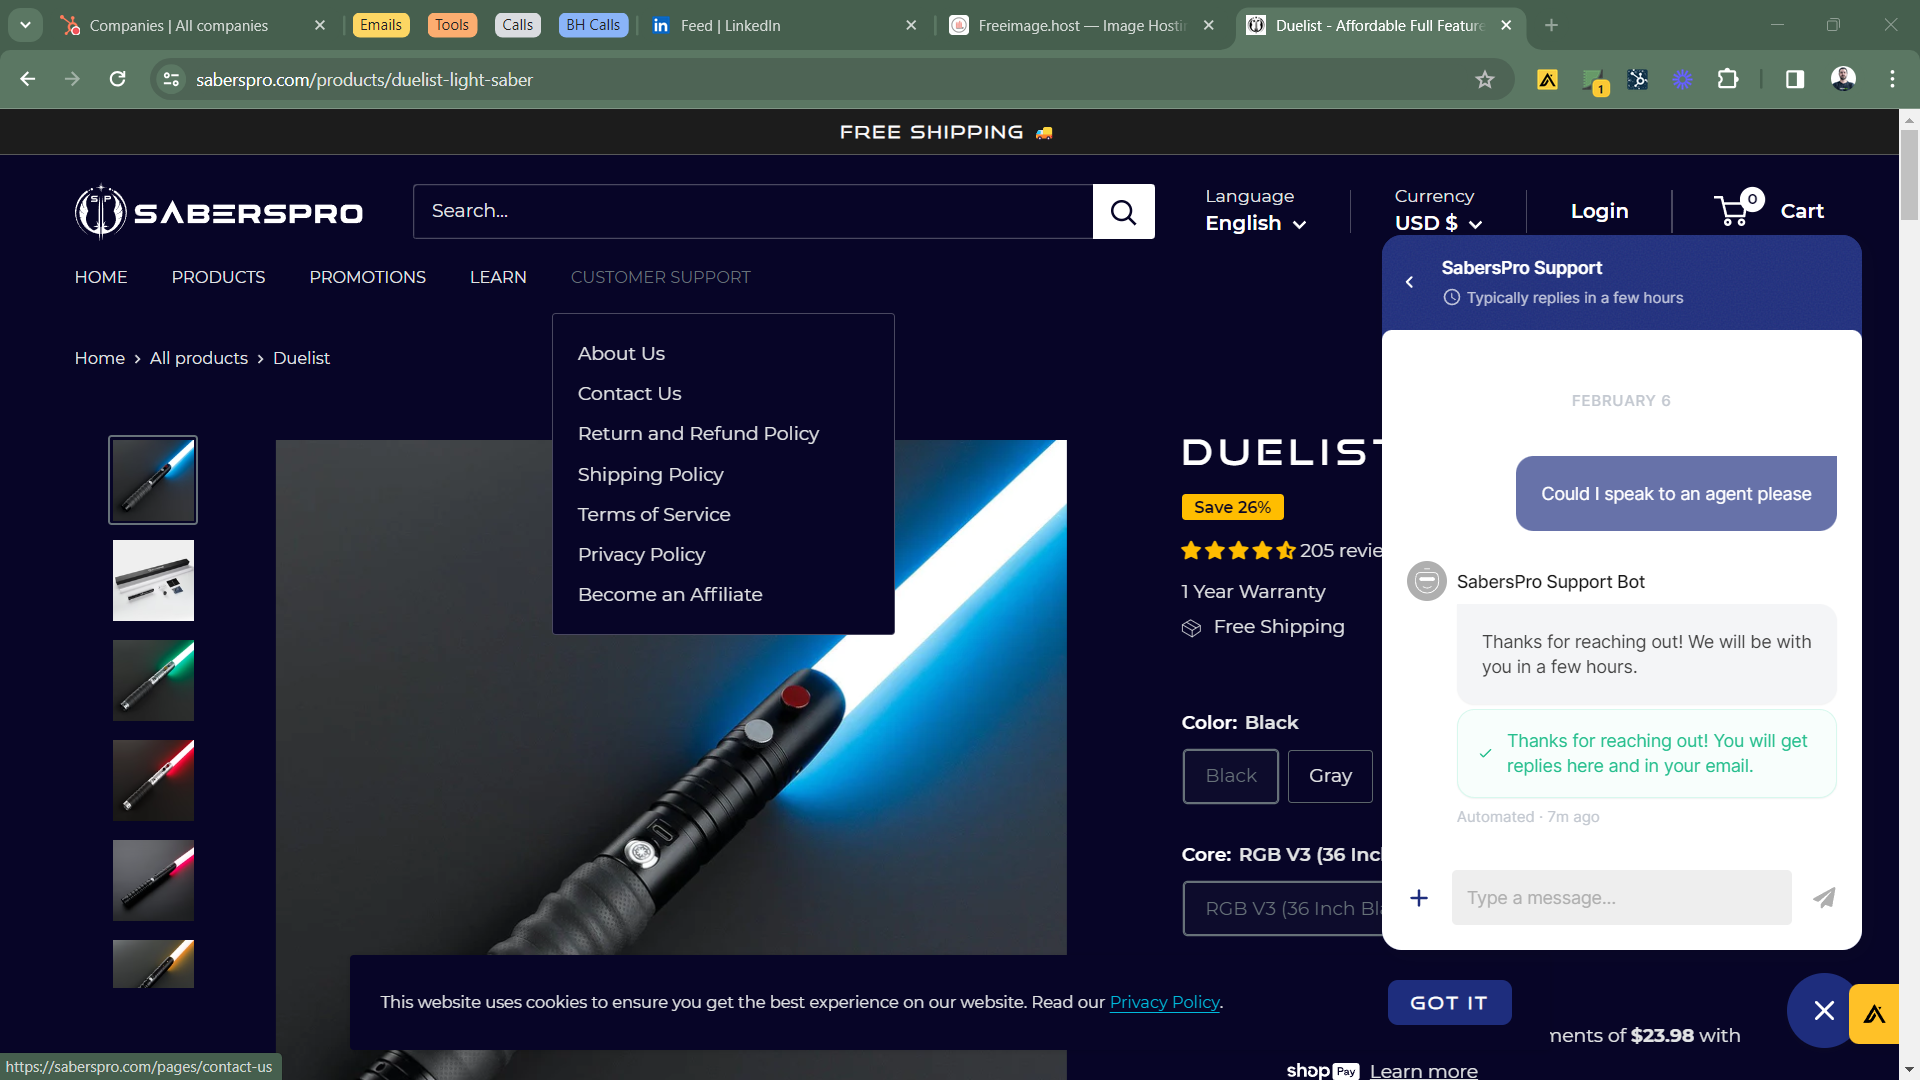Expand Language English dropdown
1920x1080 pixels.
tap(1256, 223)
